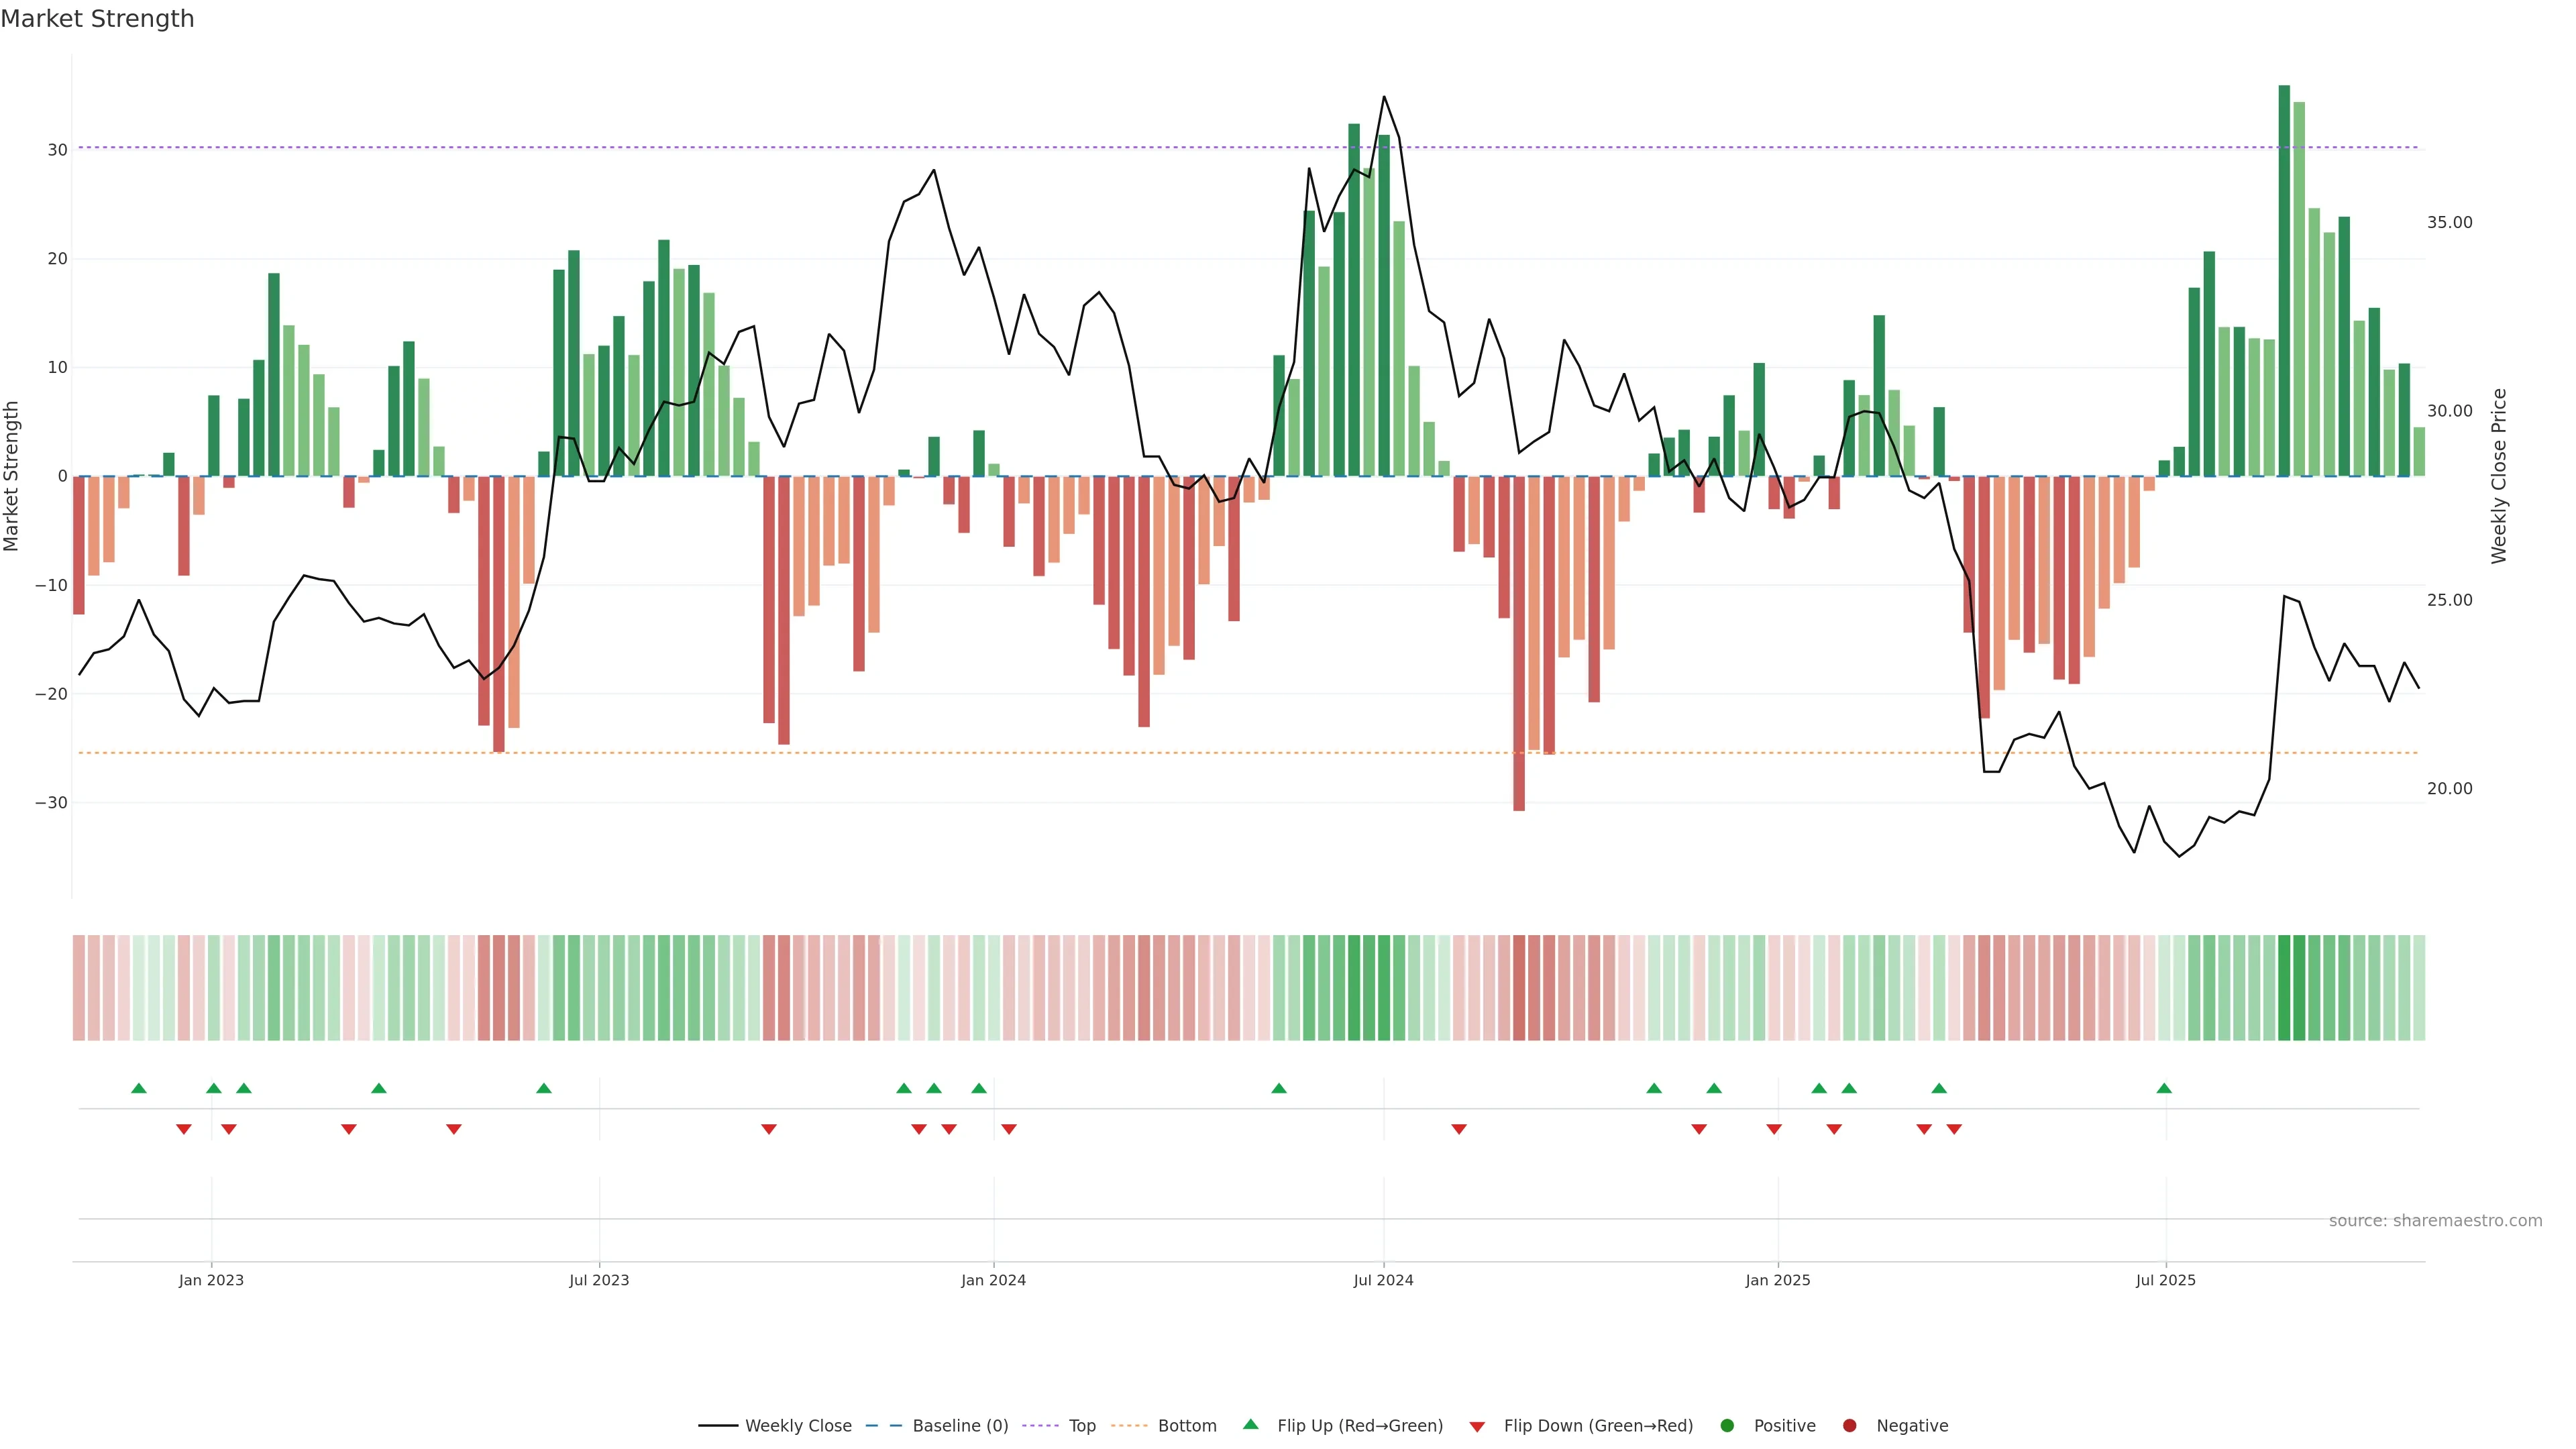Viewport: 2576px width, 1449px height.
Task: Toggle the Weekly Close legend label
Action: tap(798, 1426)
